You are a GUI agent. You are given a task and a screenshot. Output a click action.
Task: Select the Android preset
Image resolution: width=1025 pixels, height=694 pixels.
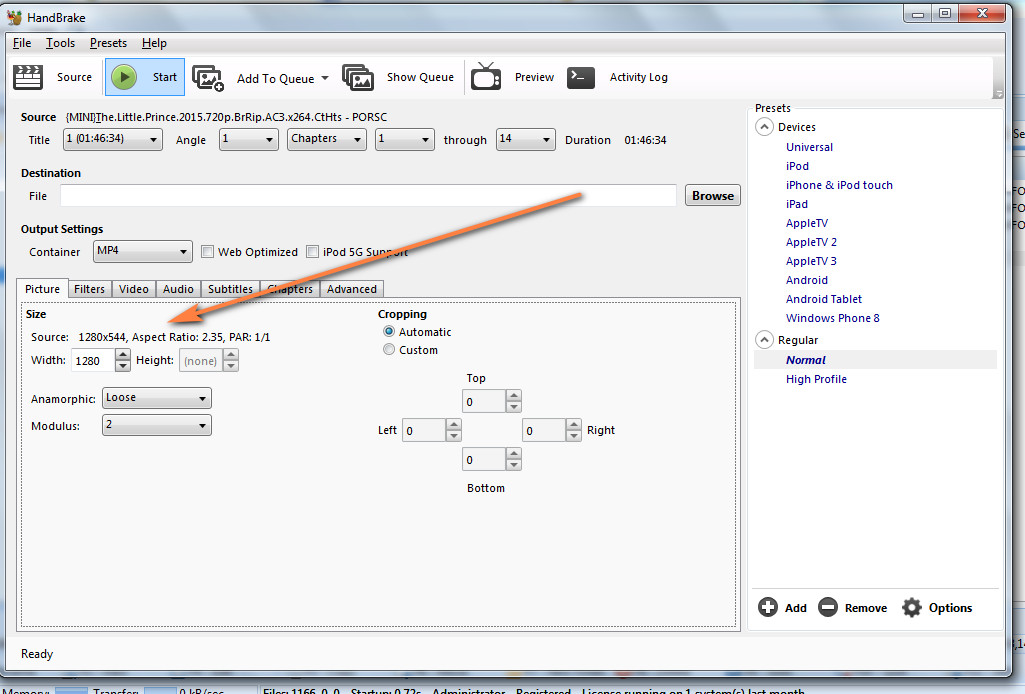pyautogui.click(x=807, y=280)
